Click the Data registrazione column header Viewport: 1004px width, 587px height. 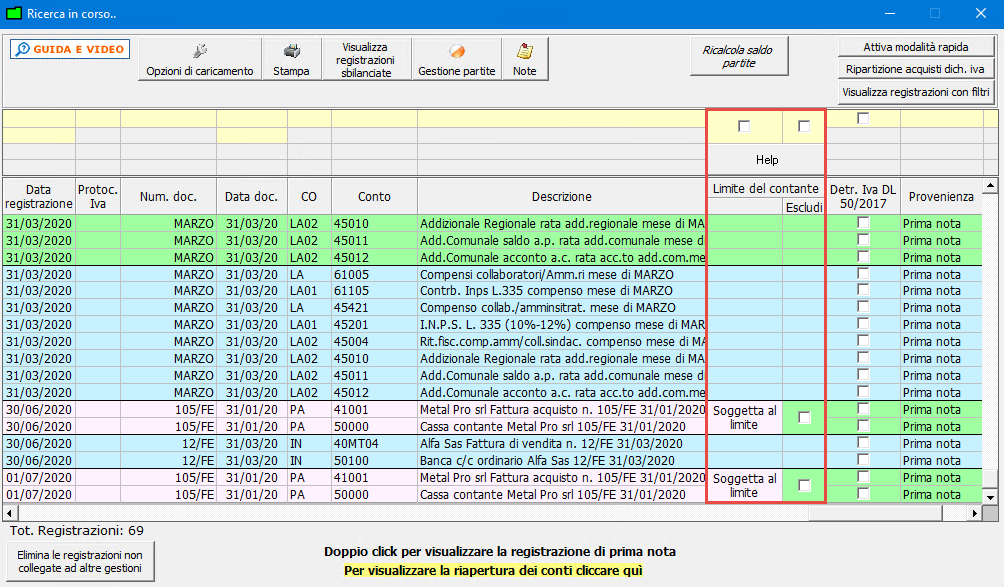pyautogui.click(x=39, y=197)
